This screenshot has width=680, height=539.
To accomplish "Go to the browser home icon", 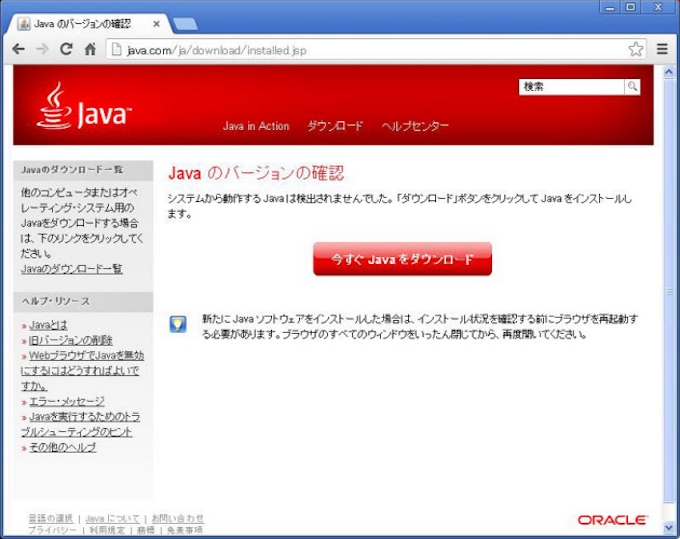I will pyautogui.click(x=90, y=49).
